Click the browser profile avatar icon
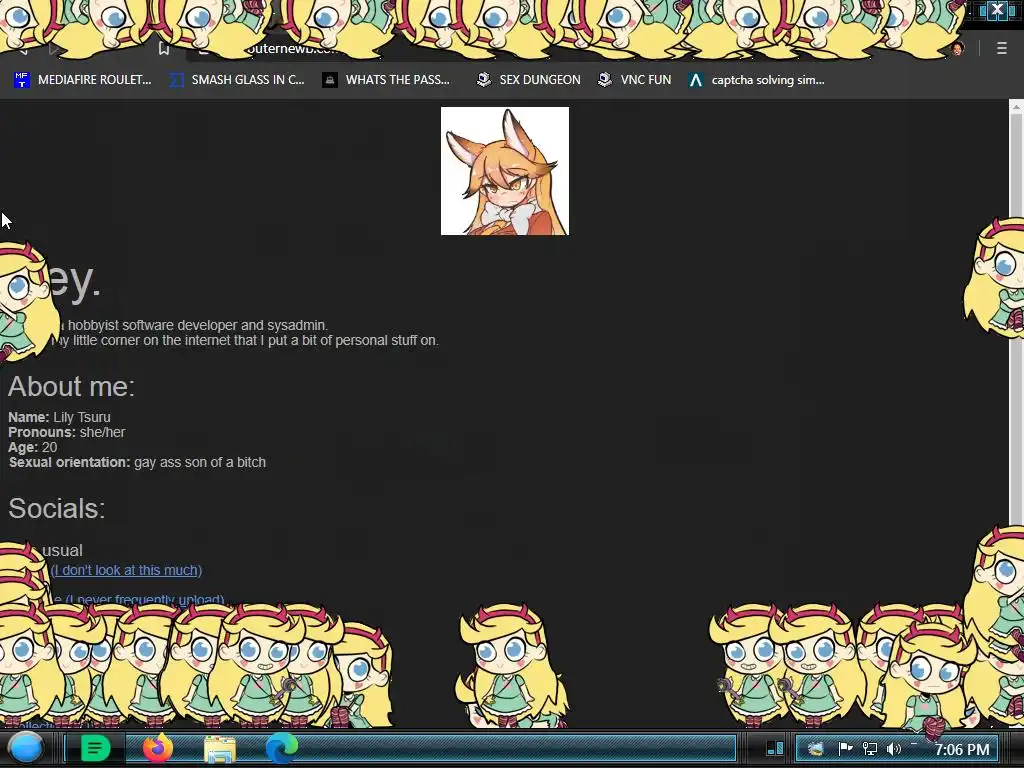The height and width of the screenshot is (768, 1024). (x=957, y=49)
